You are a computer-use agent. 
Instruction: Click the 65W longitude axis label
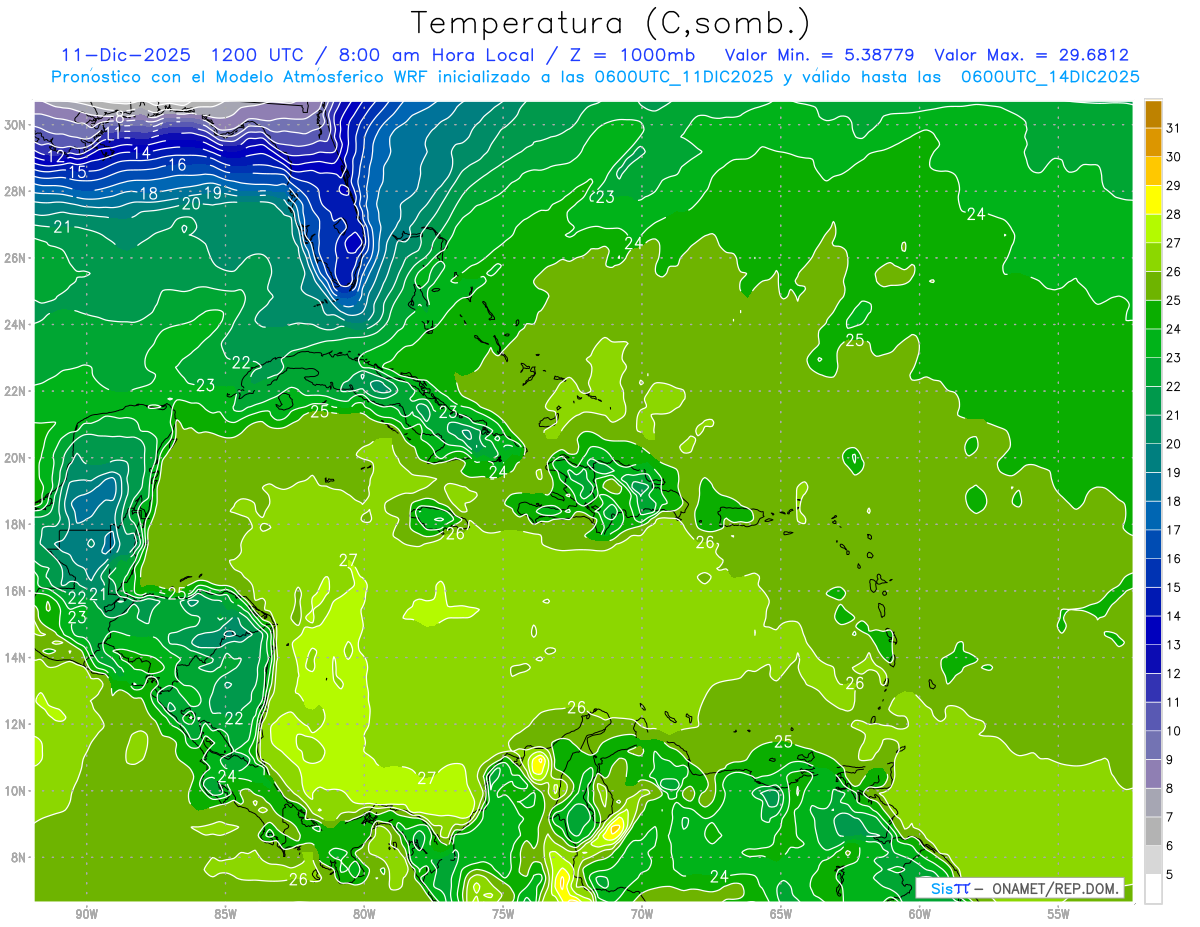781,914
